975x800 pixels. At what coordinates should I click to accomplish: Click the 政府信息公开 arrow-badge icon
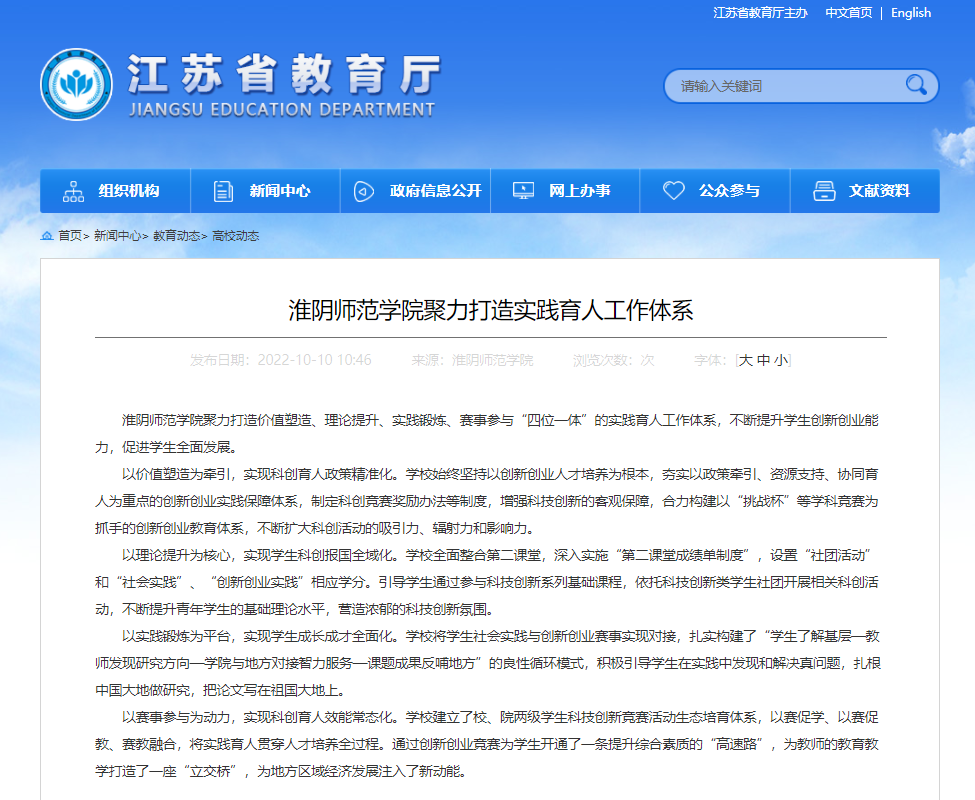point(364,191)
